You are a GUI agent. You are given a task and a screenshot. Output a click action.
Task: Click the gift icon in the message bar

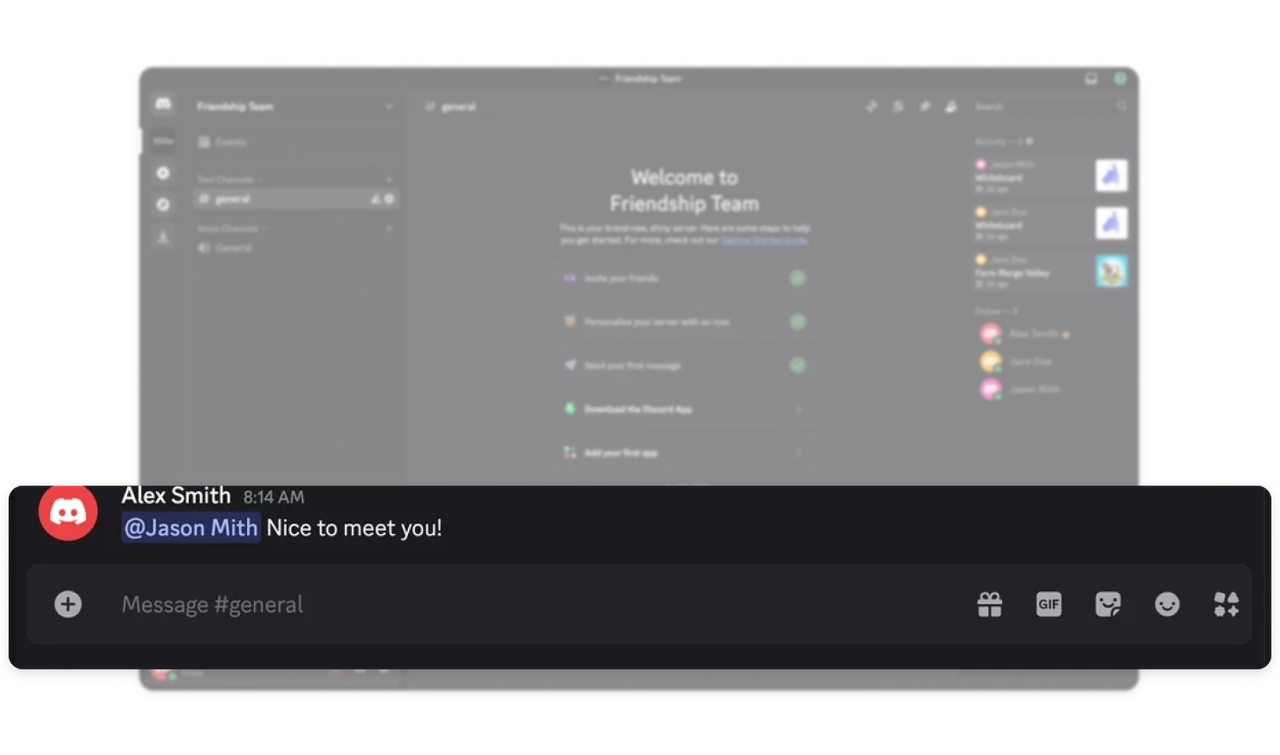point(989,604)
